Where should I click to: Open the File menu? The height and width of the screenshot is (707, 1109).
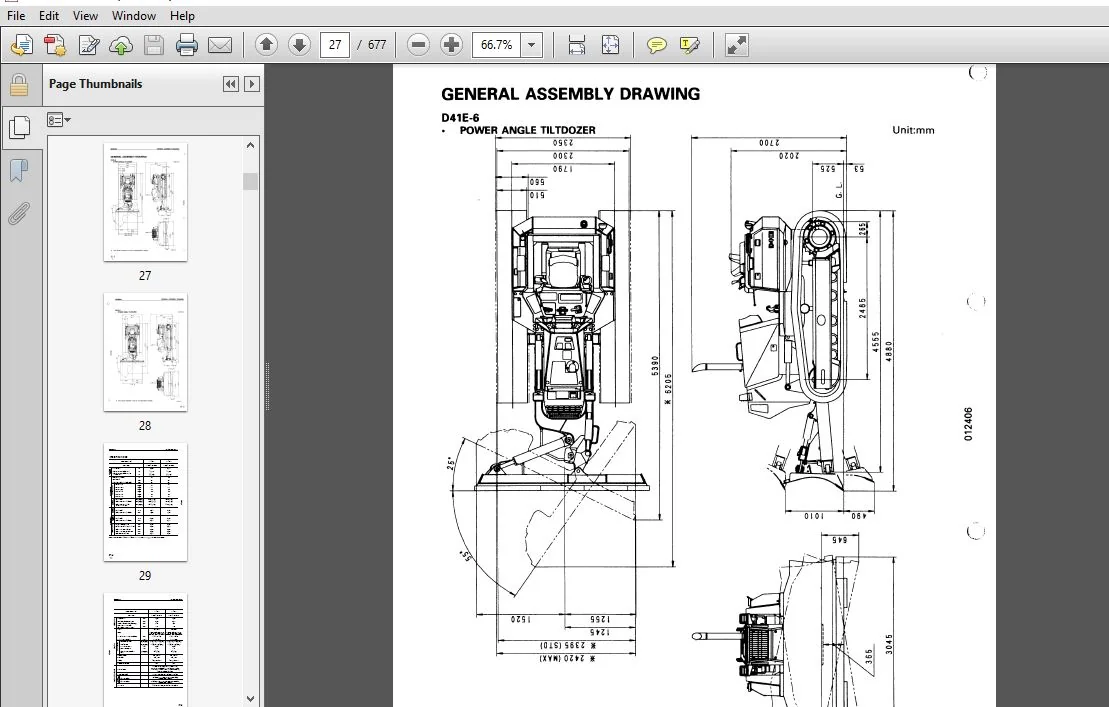pyautogui.click(x=16, y=16)
